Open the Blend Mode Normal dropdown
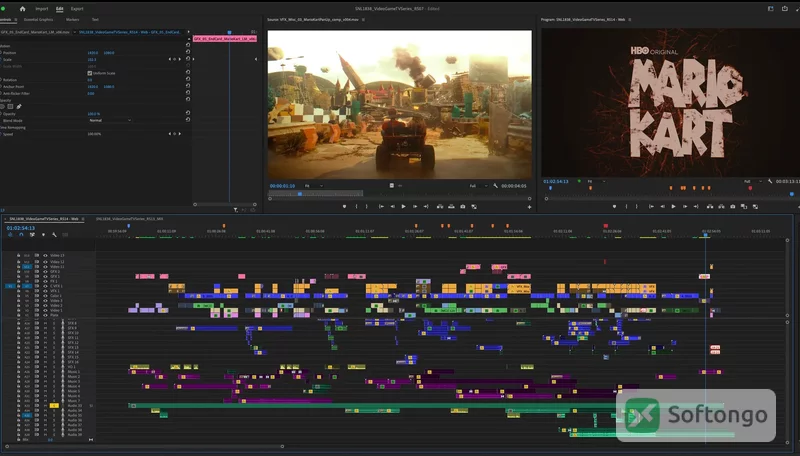Image resolution: width=800 pixels, height=456 pixels. click(110, 120)
